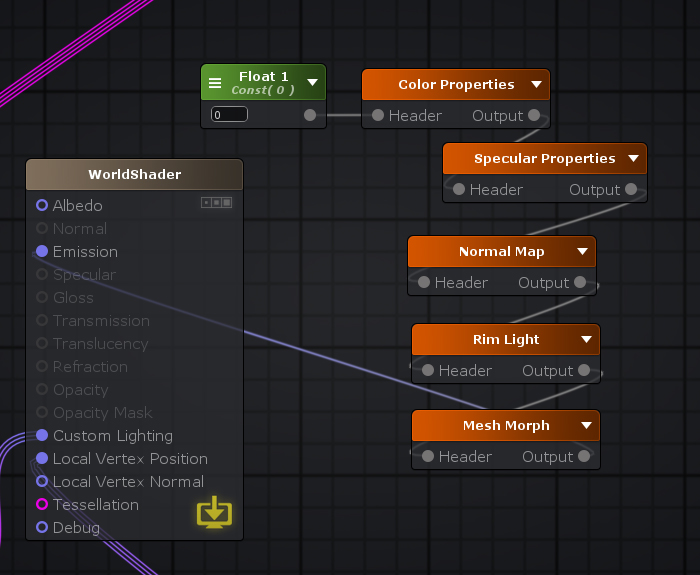Select the Normal Map node title
The height and width of the screenshot is (575, 700).
[x=501, y=251]
